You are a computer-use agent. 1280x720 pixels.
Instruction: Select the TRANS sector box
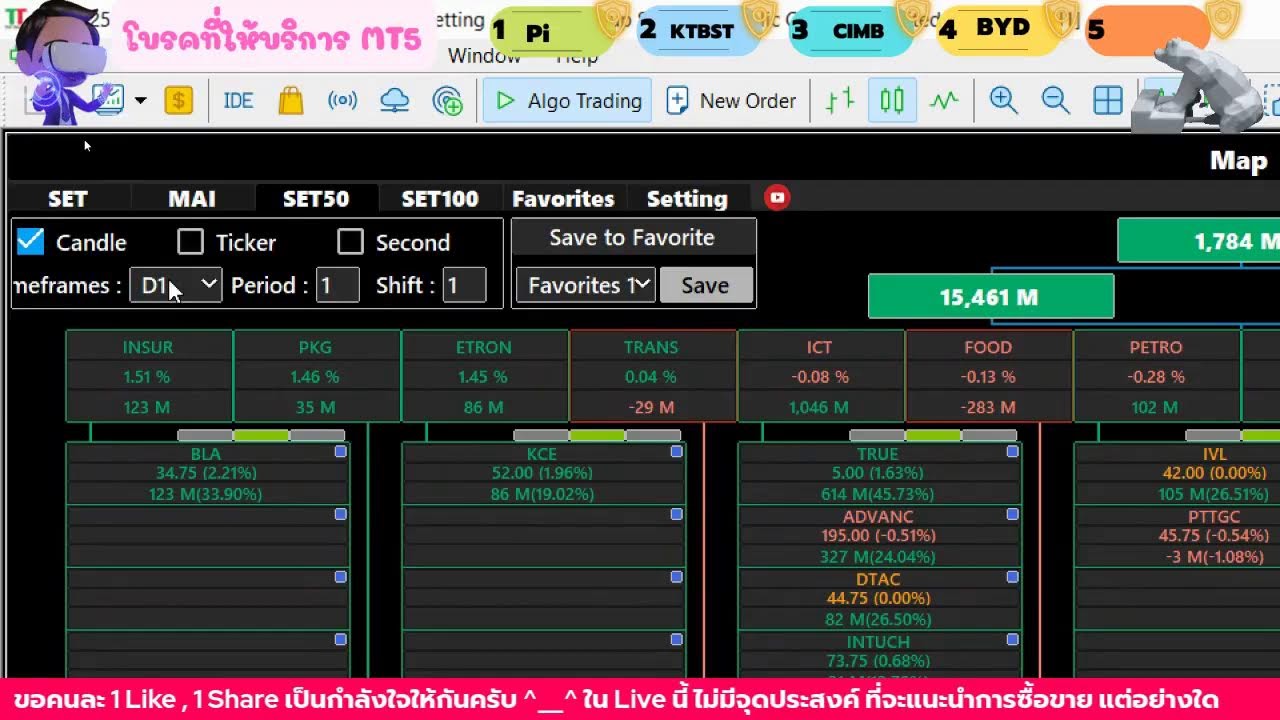pyautogui.click(x=652, y=377)
